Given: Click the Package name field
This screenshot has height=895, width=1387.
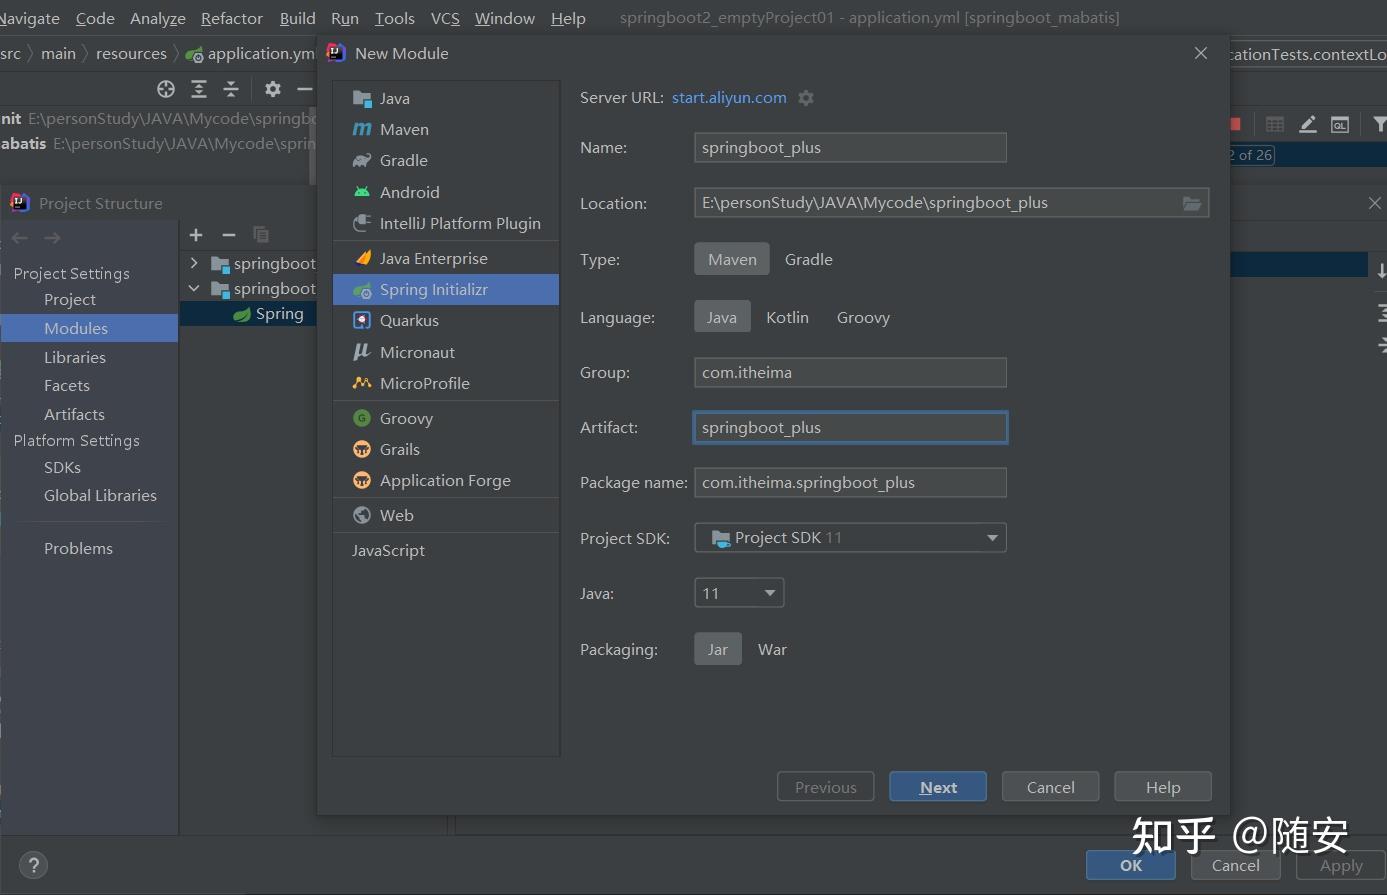Looking at the screenshot, I should point(850,482).
